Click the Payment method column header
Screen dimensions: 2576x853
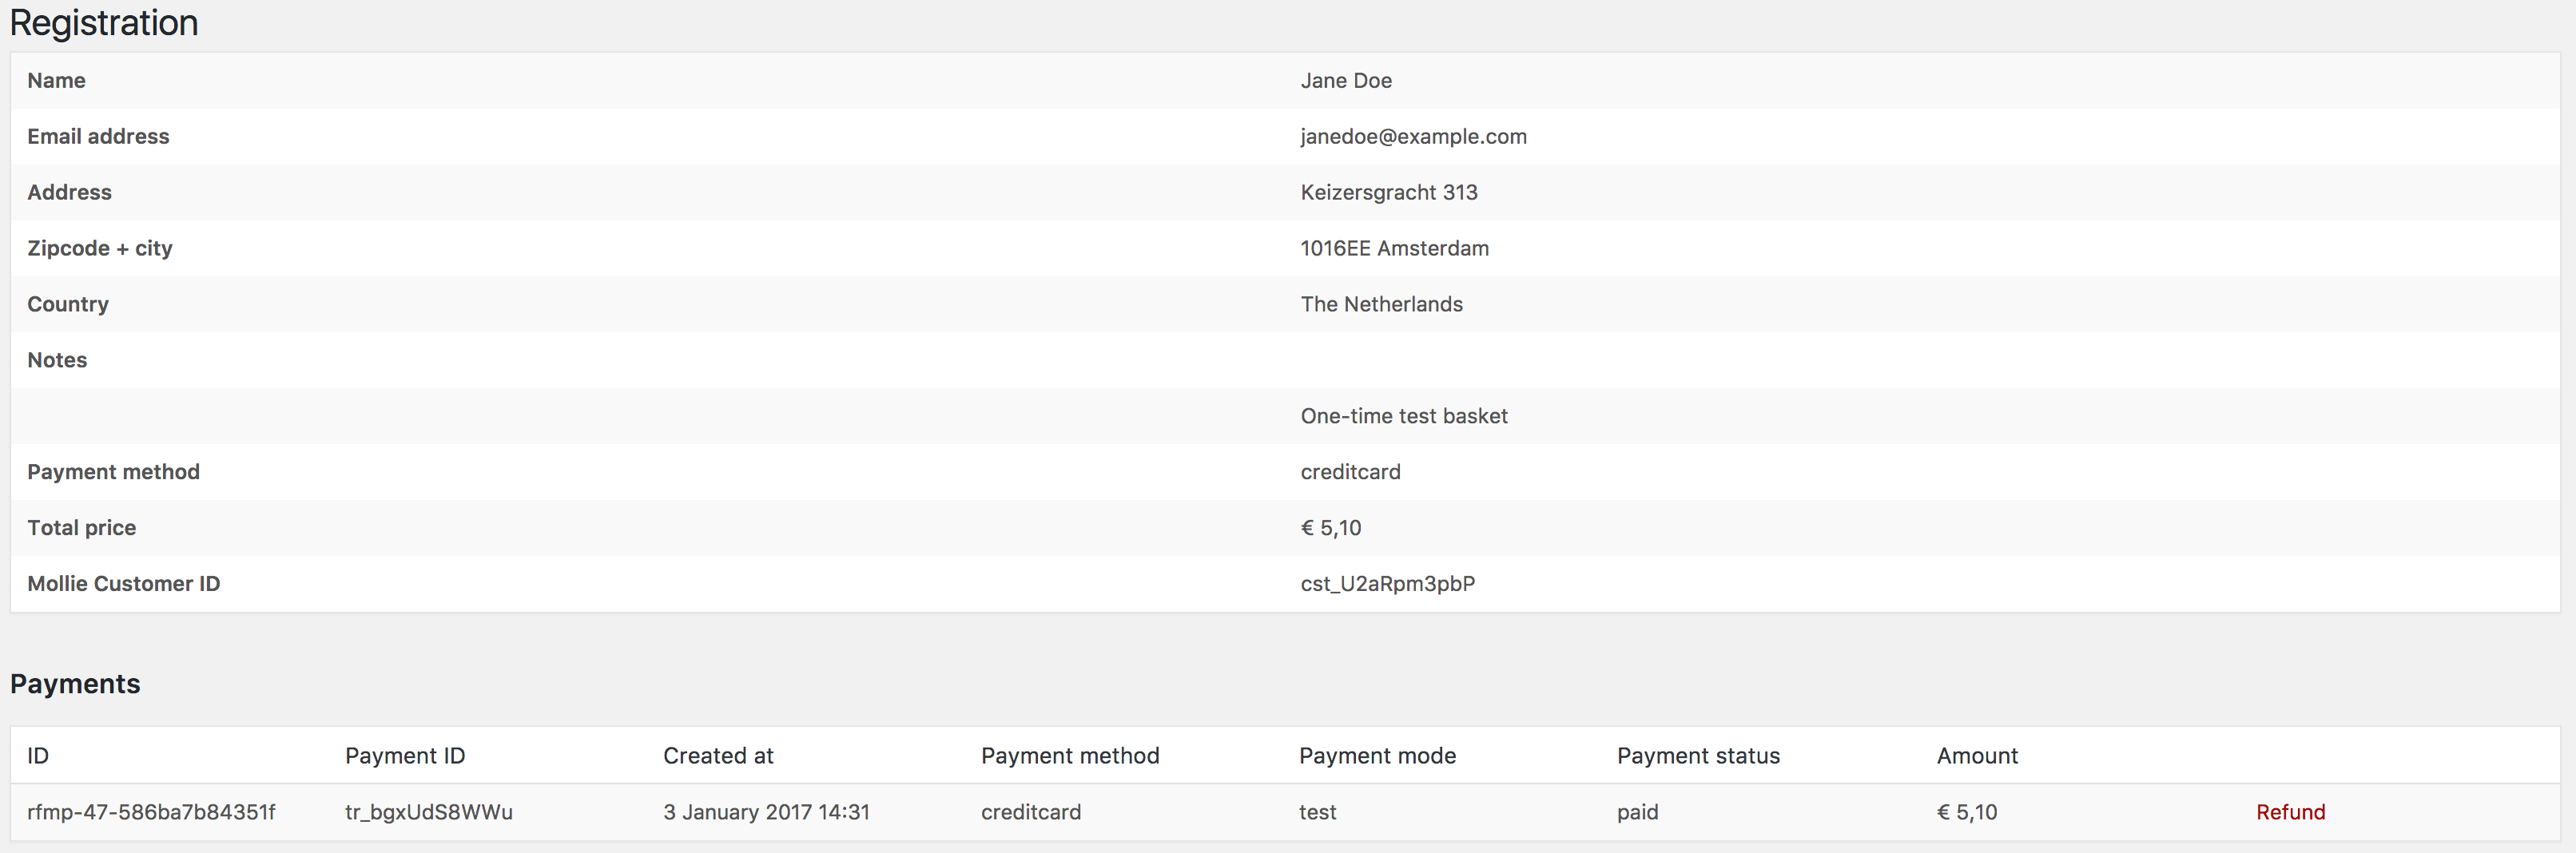tap(1070, 755)
